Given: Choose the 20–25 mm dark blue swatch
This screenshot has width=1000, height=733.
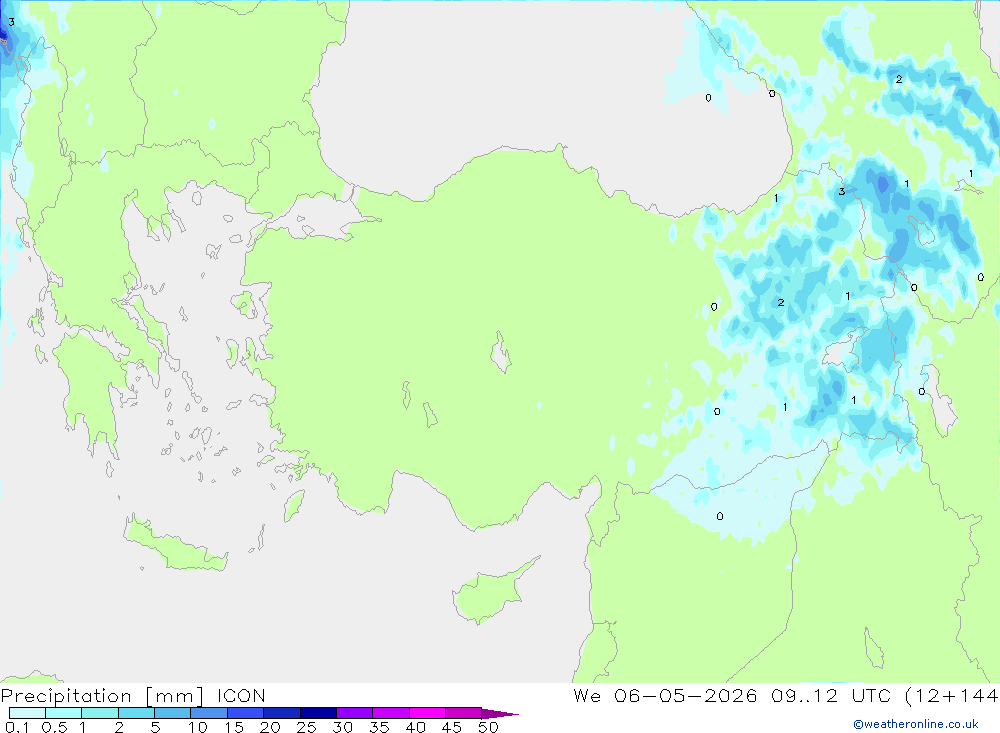Looking at the screenshot, I should pyautogui.click(x=282, y=713).
